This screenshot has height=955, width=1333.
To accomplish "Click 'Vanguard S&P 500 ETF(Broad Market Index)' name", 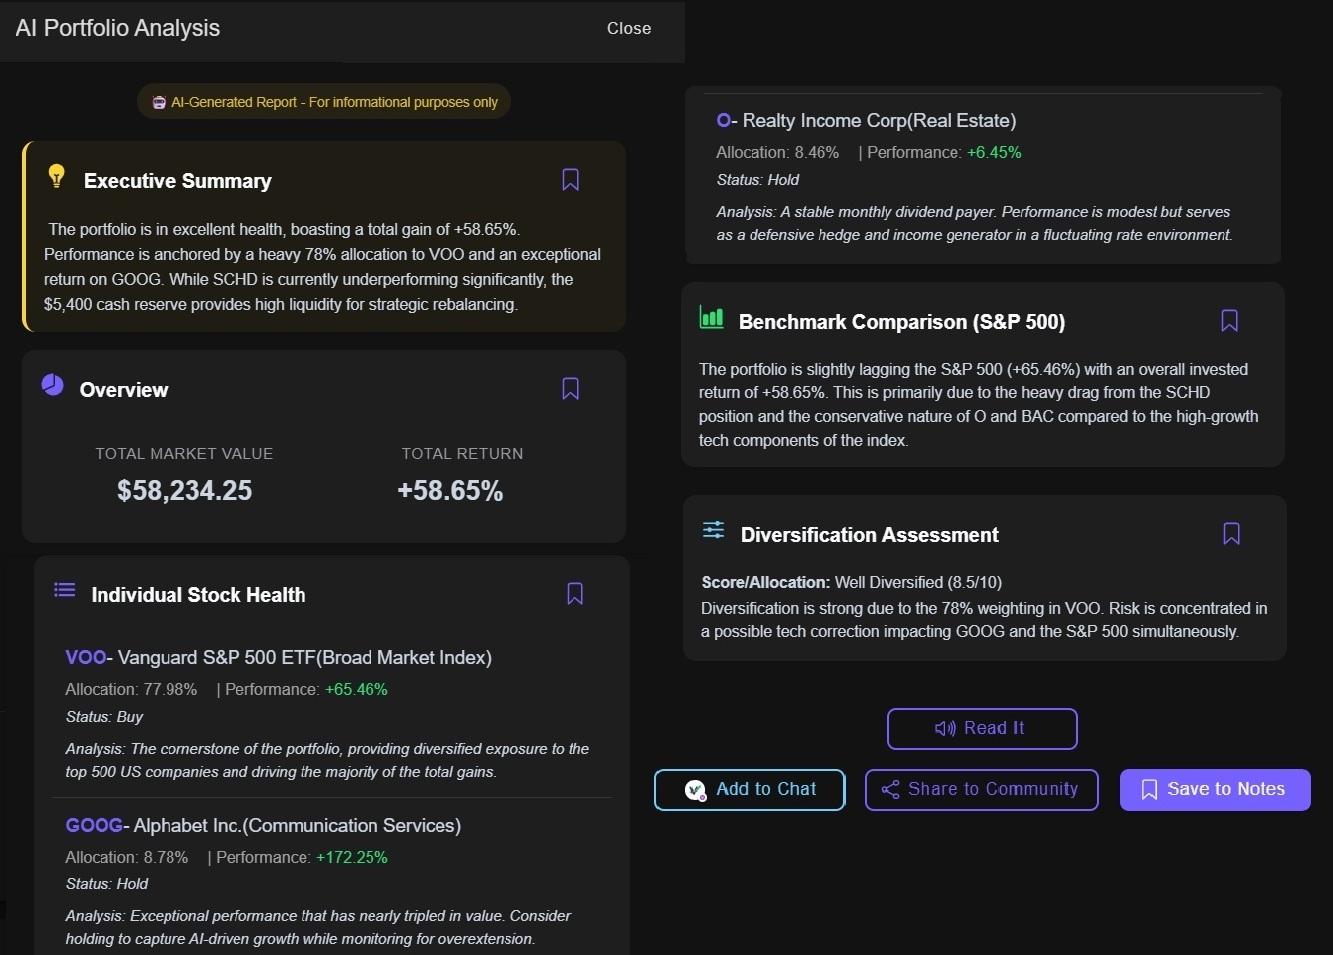I will coord(305,658).
